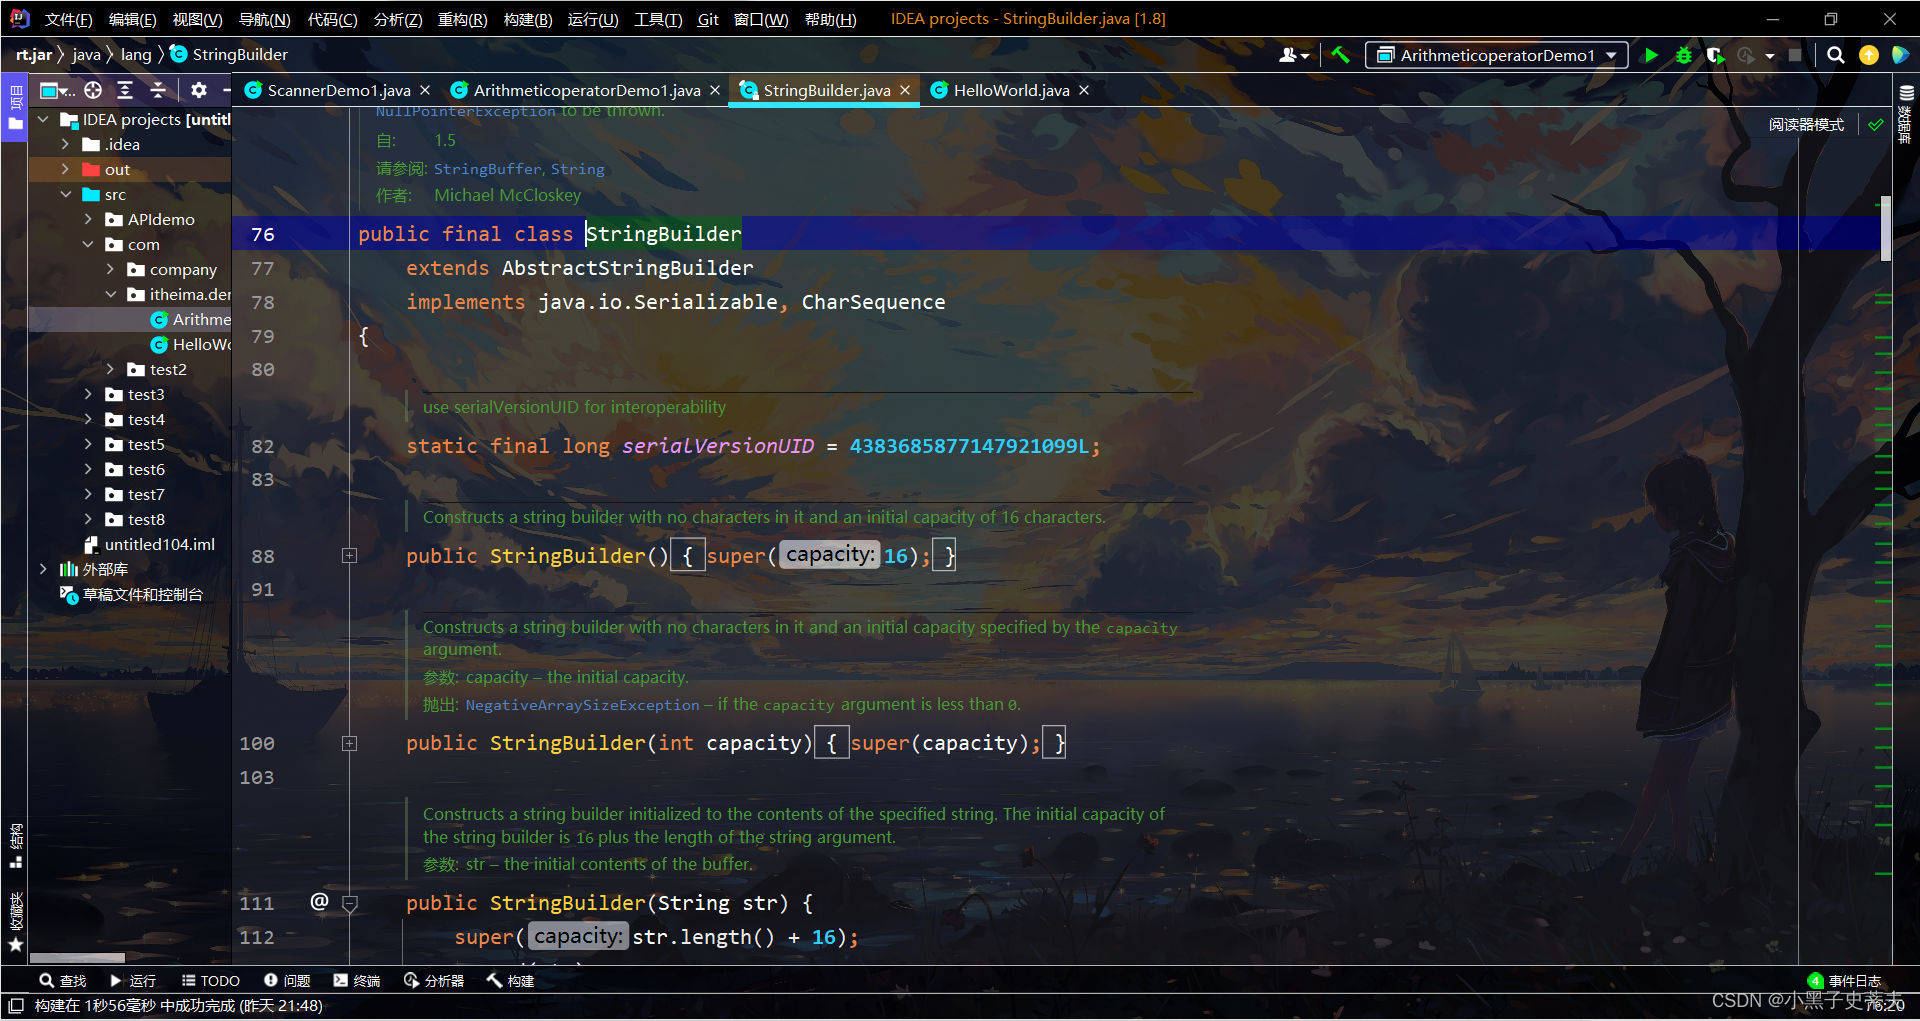Screen dimensions: 1920x1021
Task: Expand the external libraries node
Action: tap(43, 570)
